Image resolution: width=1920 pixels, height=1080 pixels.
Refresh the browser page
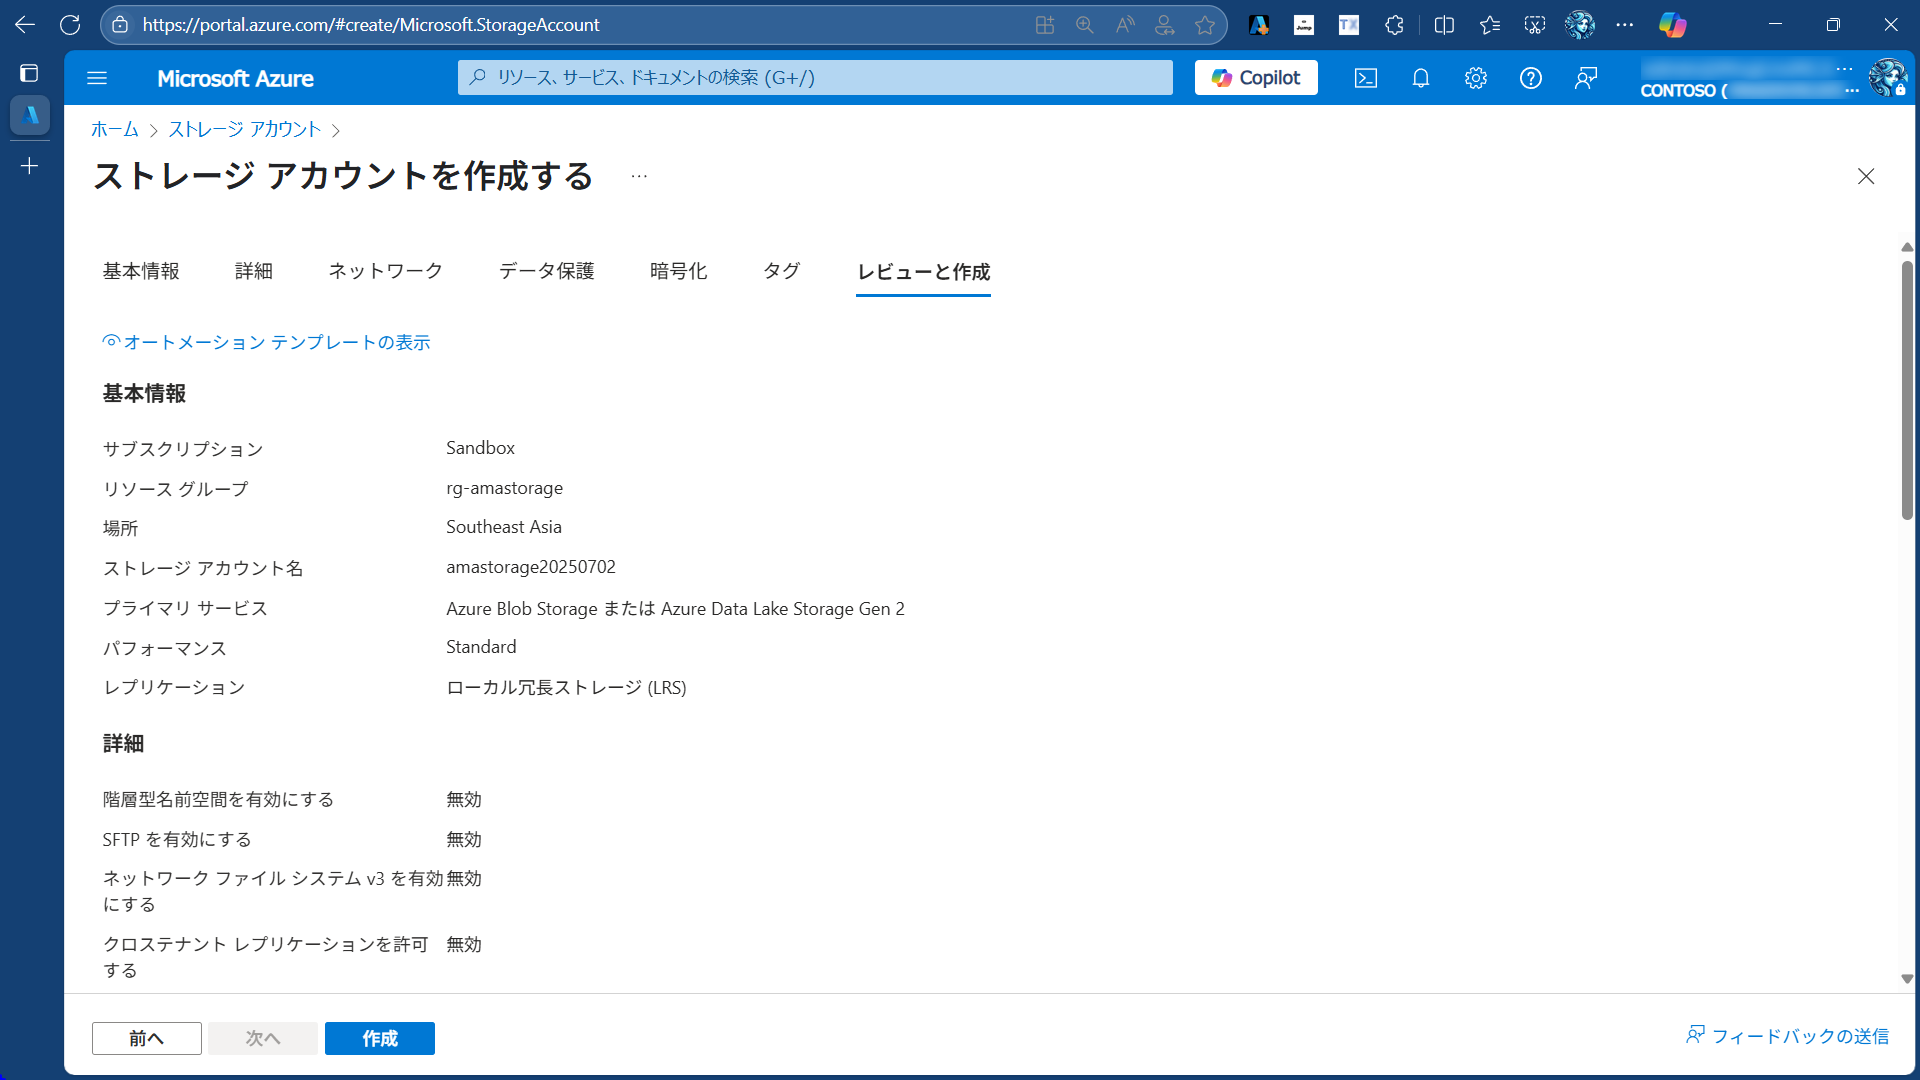pos(70,25)
